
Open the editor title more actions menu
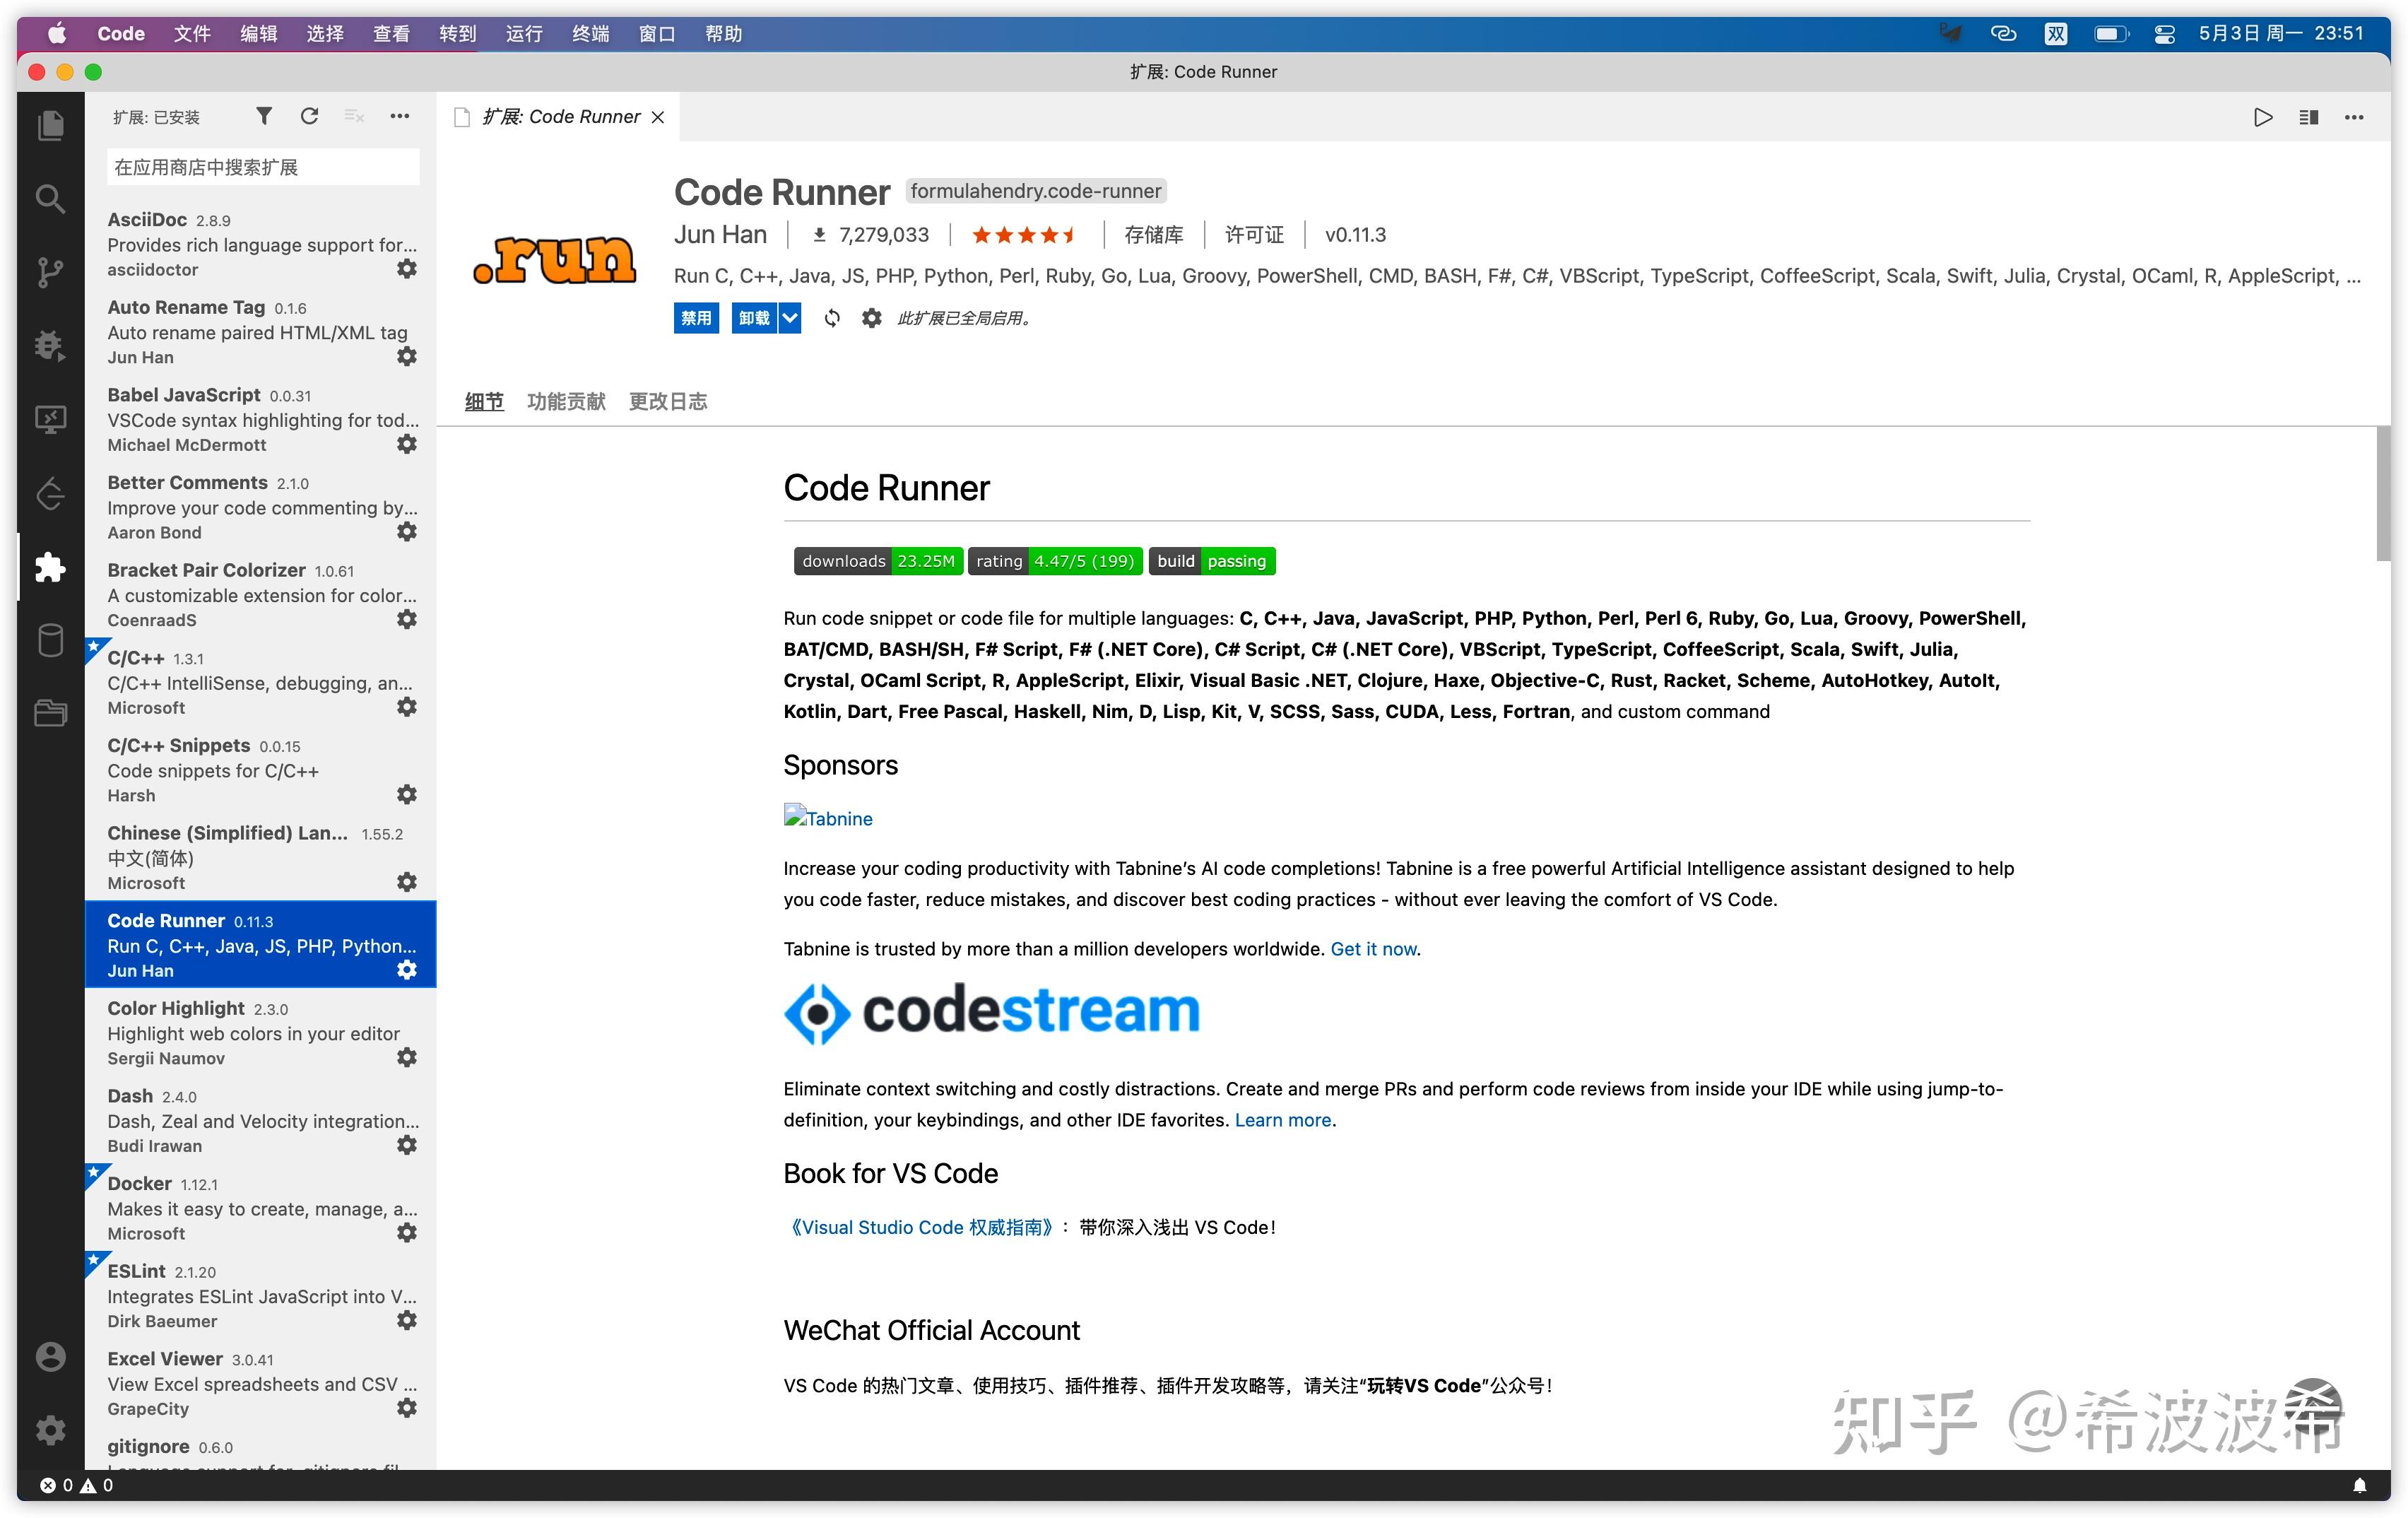point(2353,117)
